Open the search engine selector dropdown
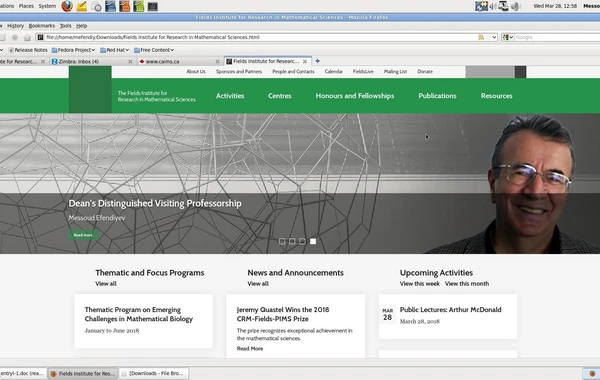 507,37
